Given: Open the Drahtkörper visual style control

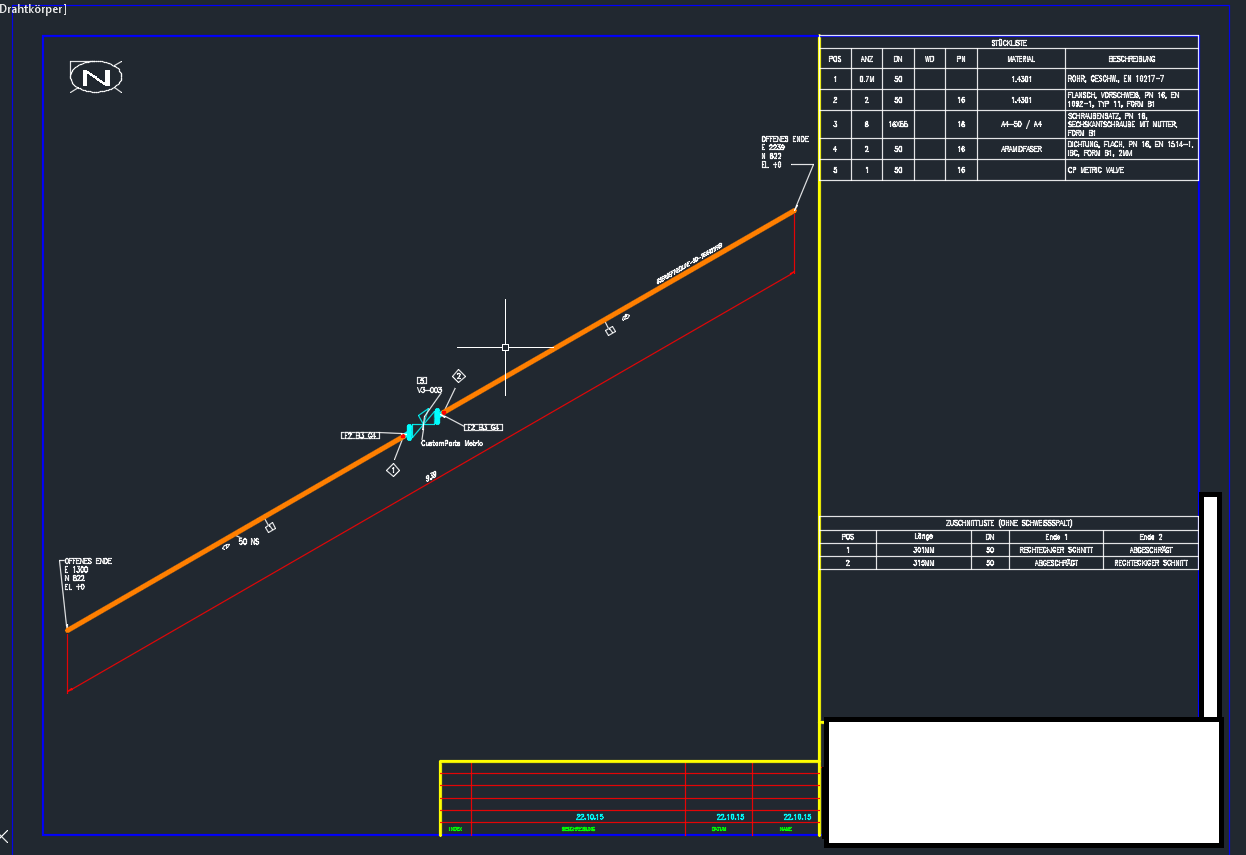Looking at the screenshot, I should [34, 9].
